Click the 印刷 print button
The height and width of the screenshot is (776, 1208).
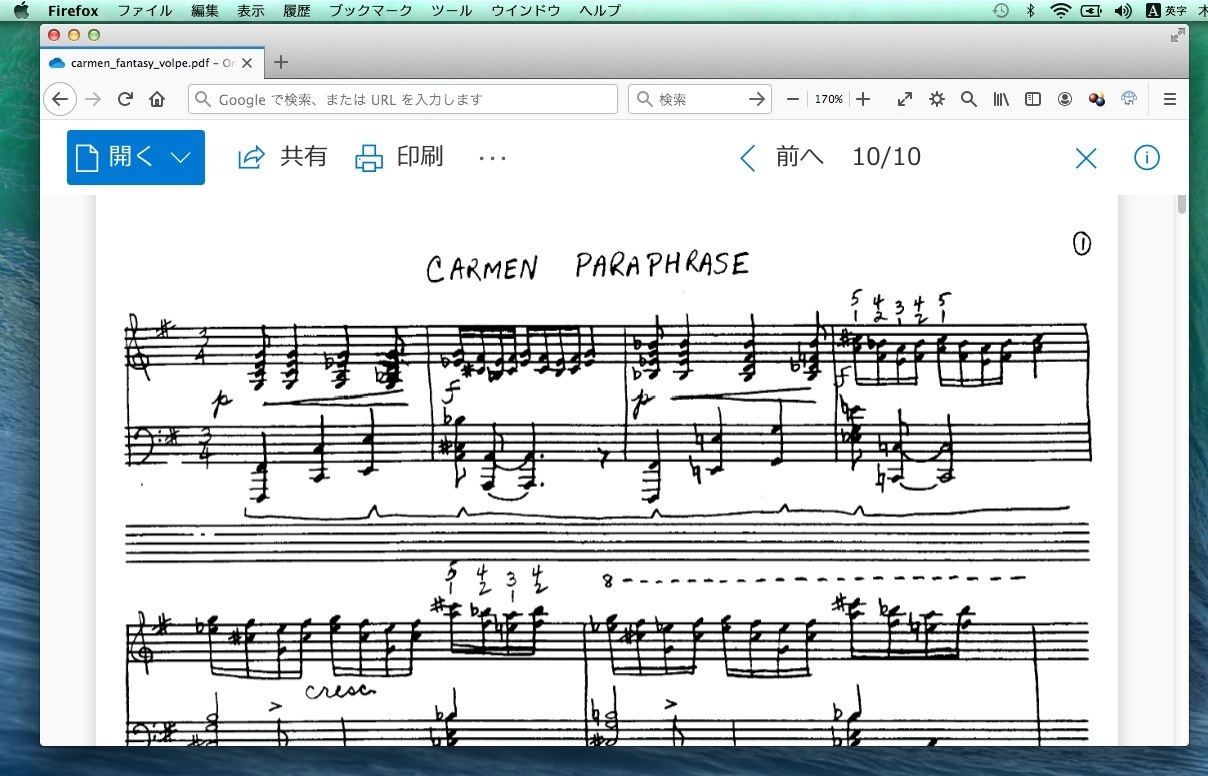click(x=400, y=157)
